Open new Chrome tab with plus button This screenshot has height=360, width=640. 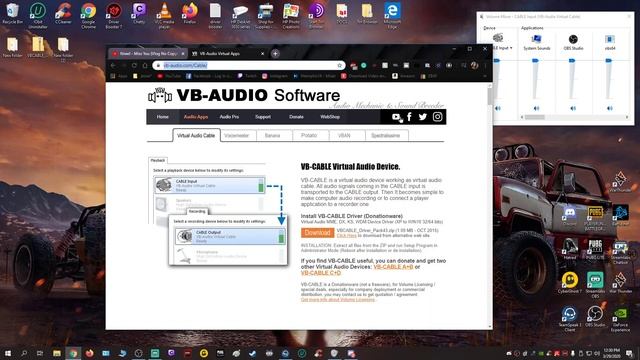[276, 53]
